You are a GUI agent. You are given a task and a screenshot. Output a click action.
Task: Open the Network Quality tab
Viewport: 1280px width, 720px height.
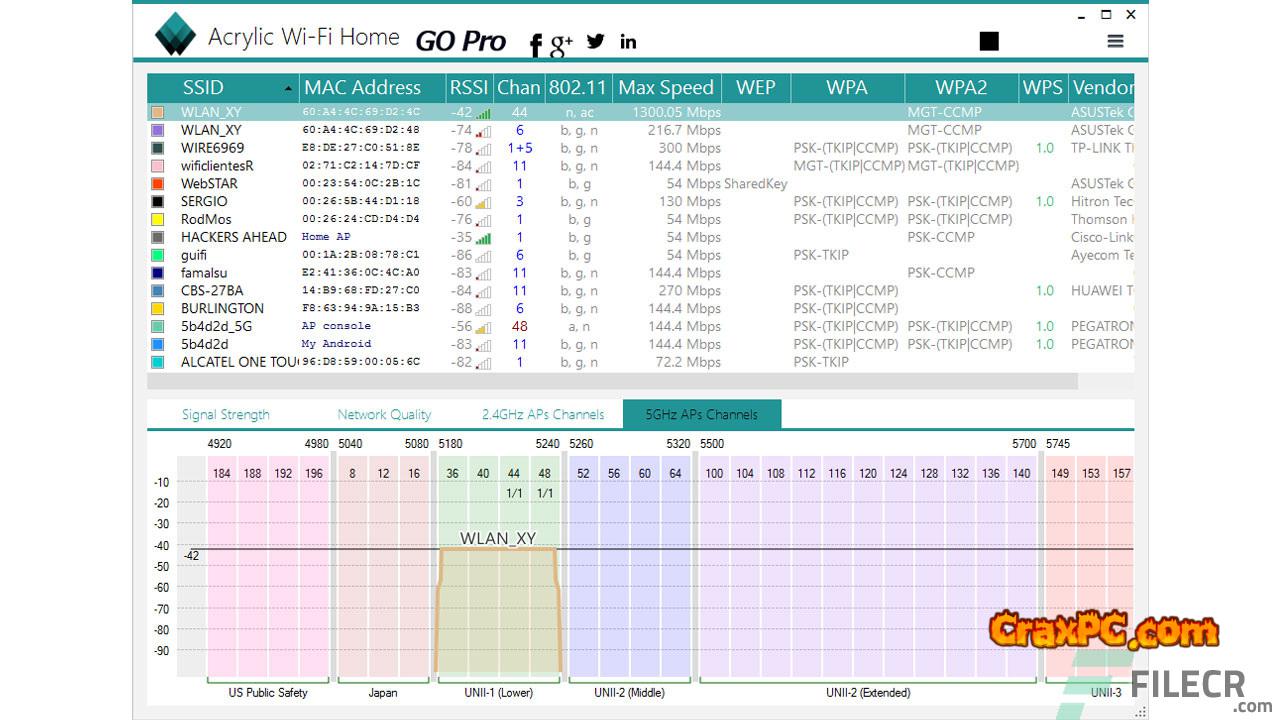click(x=384, y=415)
